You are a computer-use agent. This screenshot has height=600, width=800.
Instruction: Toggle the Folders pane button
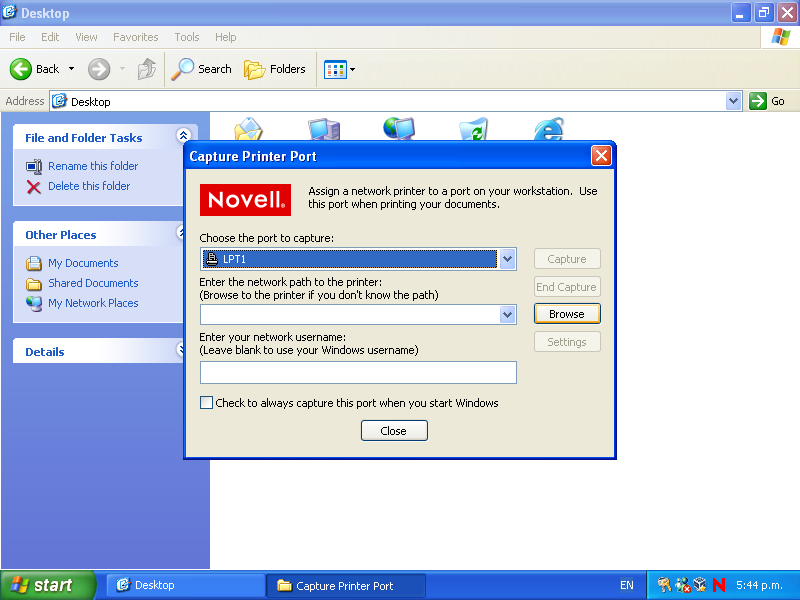pyautogui.click(x=274, y=69)
